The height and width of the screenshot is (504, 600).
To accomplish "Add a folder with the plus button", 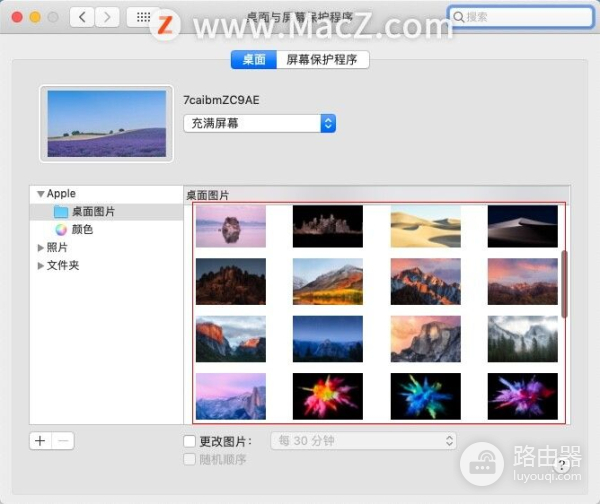I will [41, 441].
